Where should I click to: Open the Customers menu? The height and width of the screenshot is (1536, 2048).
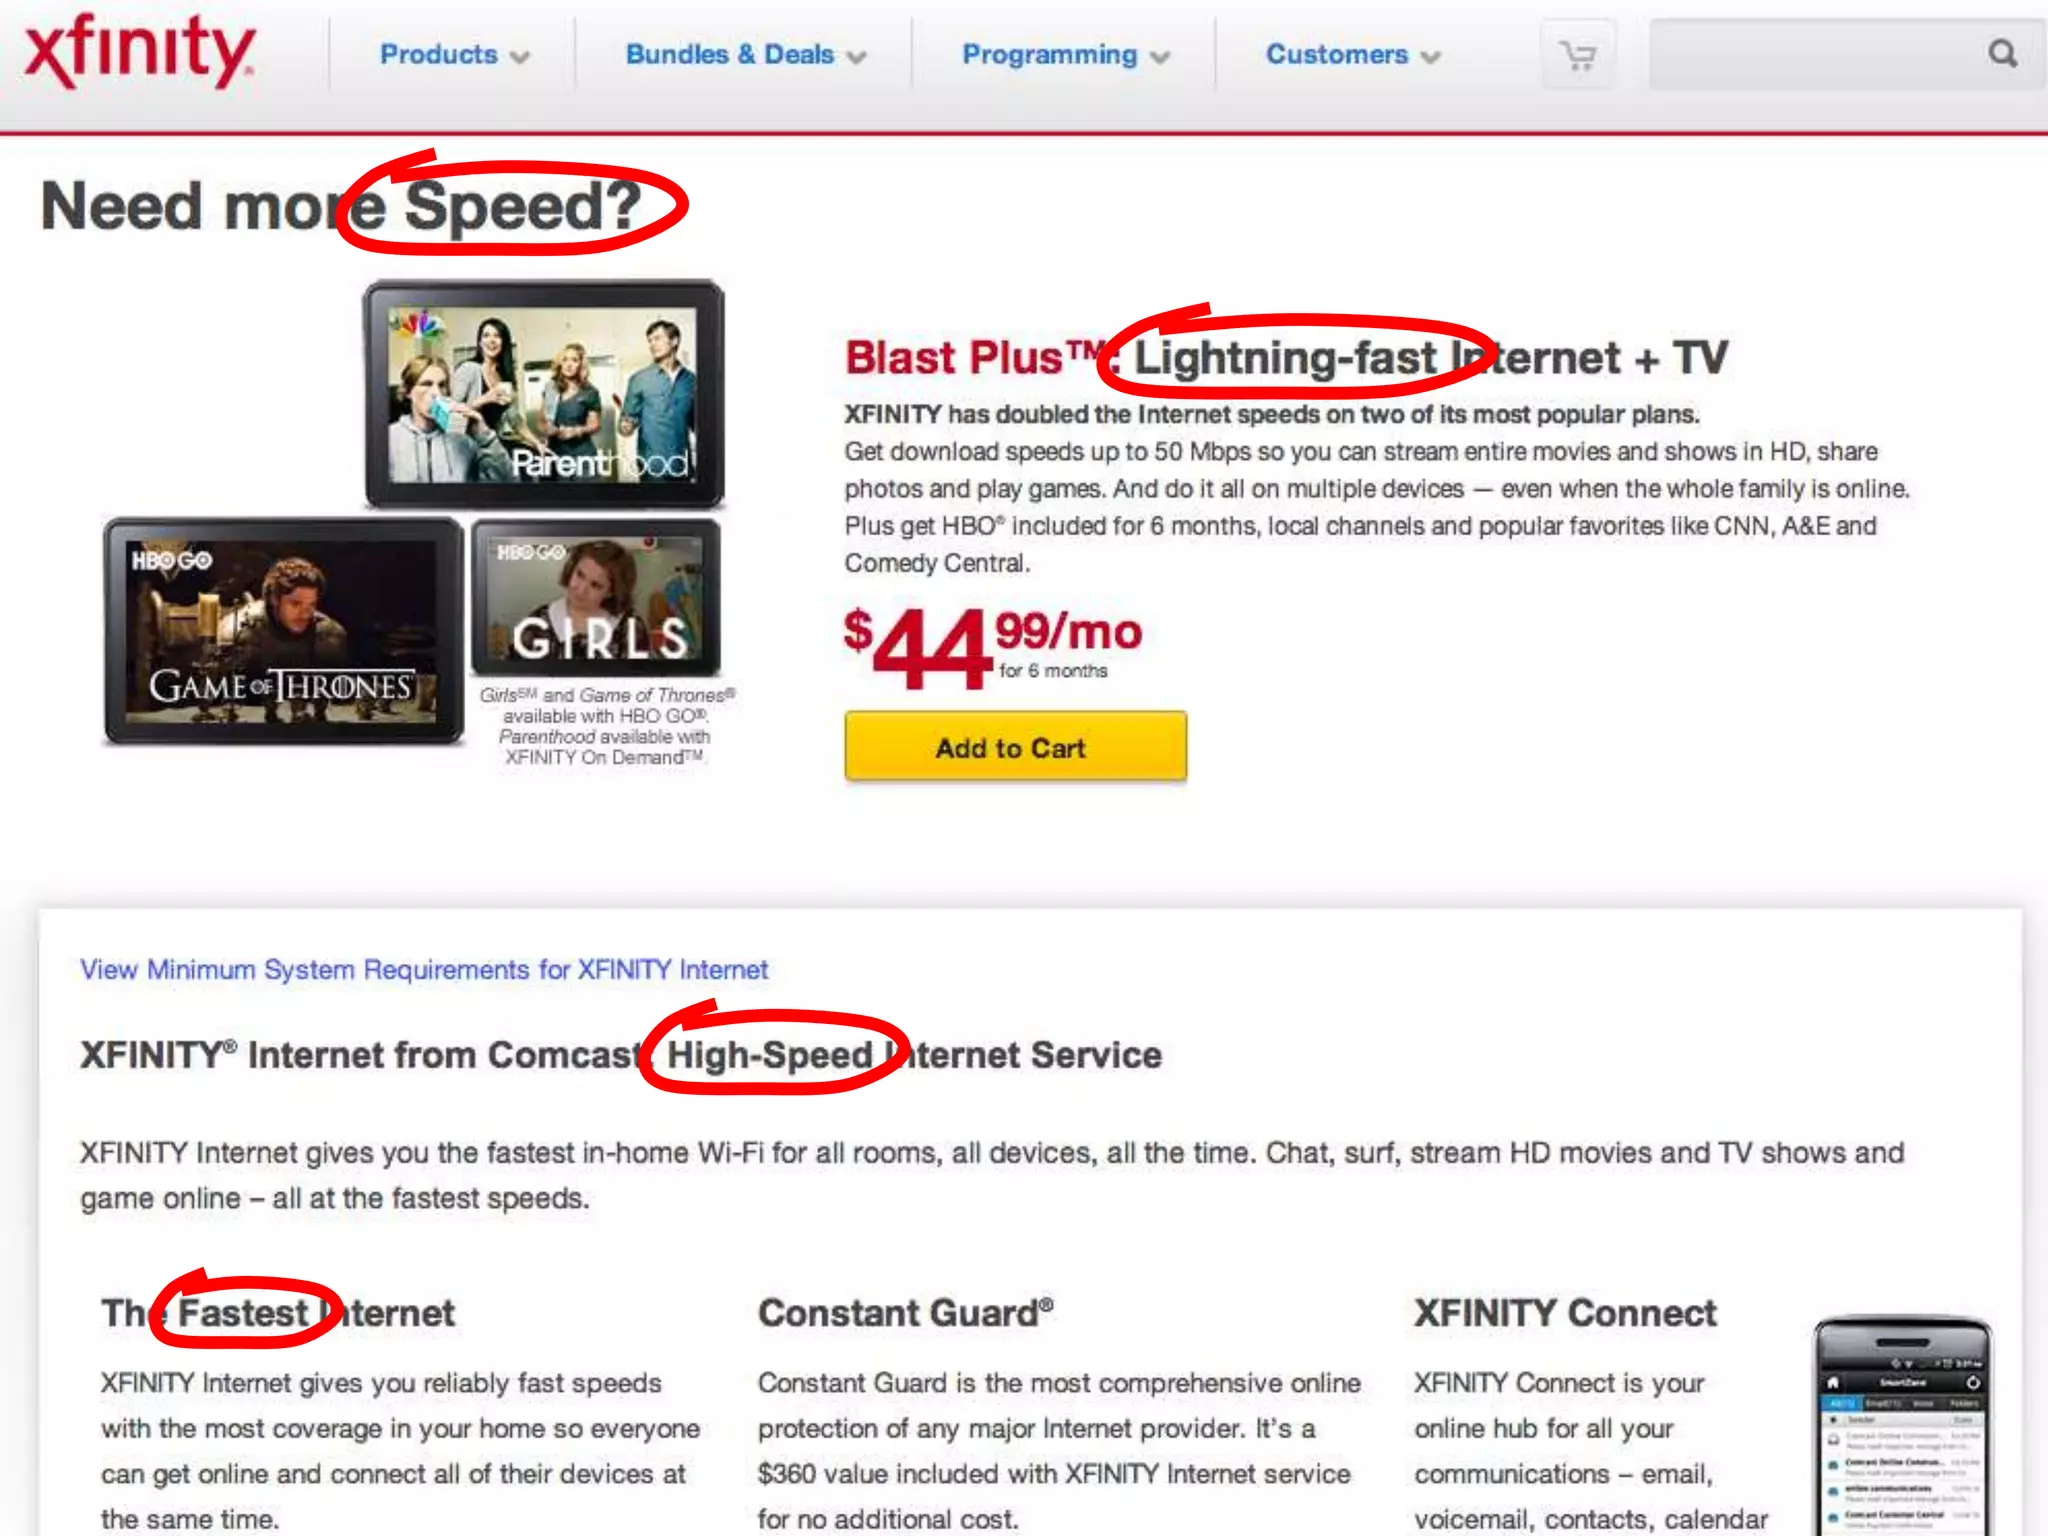point(1337,54)
